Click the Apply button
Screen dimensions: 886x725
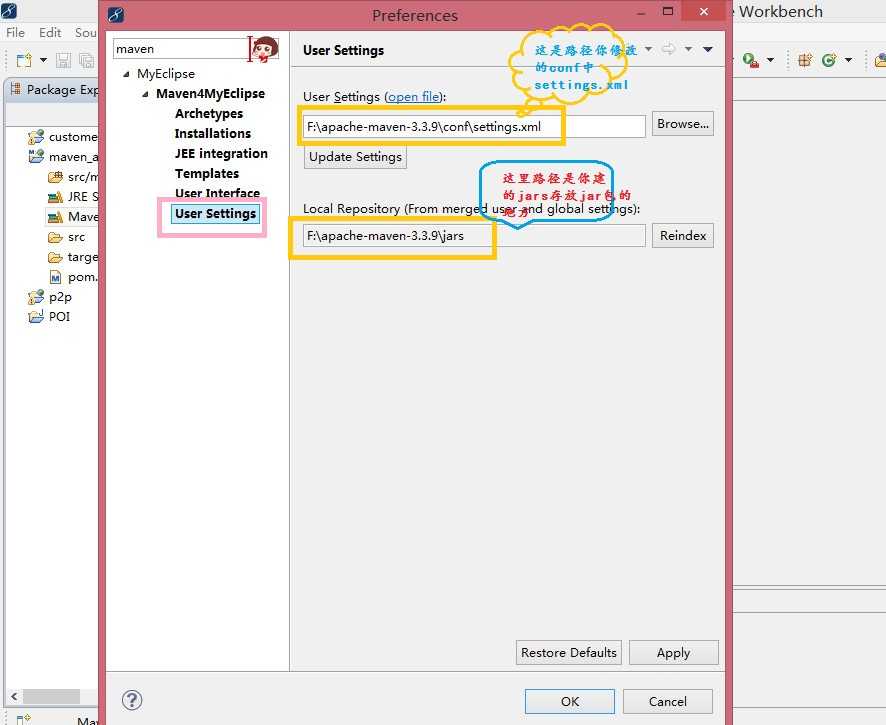click(x=674, y=653)
